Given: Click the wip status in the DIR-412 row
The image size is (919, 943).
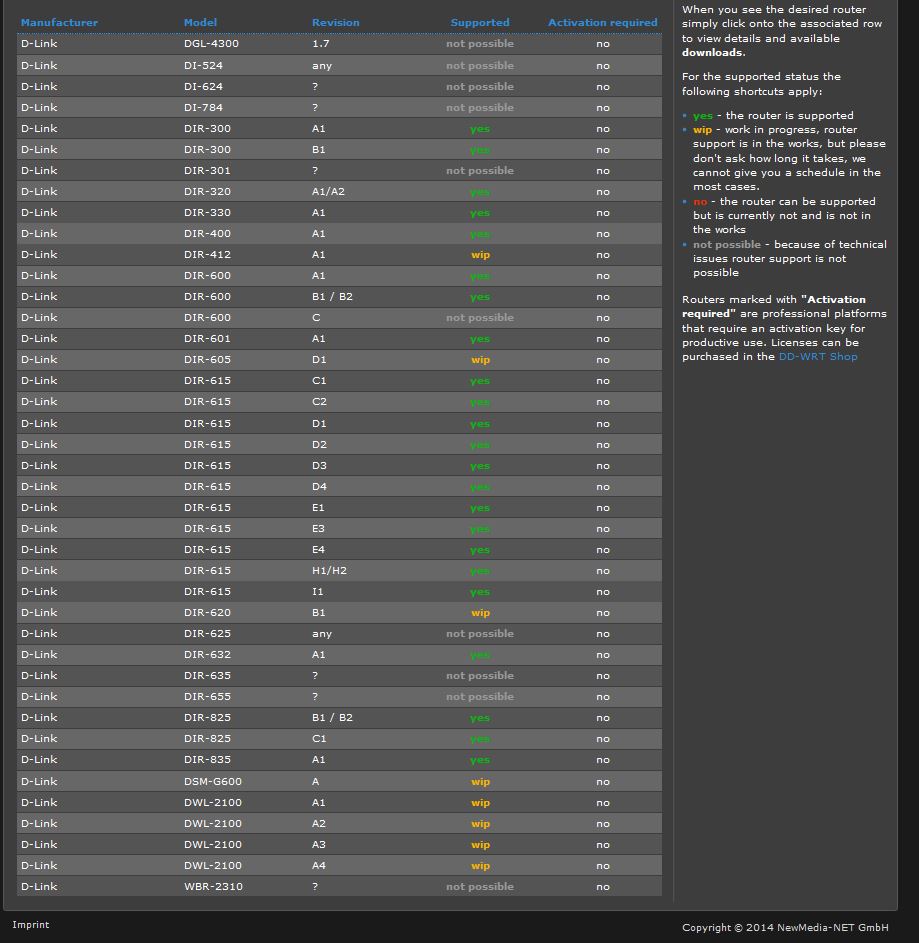Looking at the screenshot, I should click(480, 254).
